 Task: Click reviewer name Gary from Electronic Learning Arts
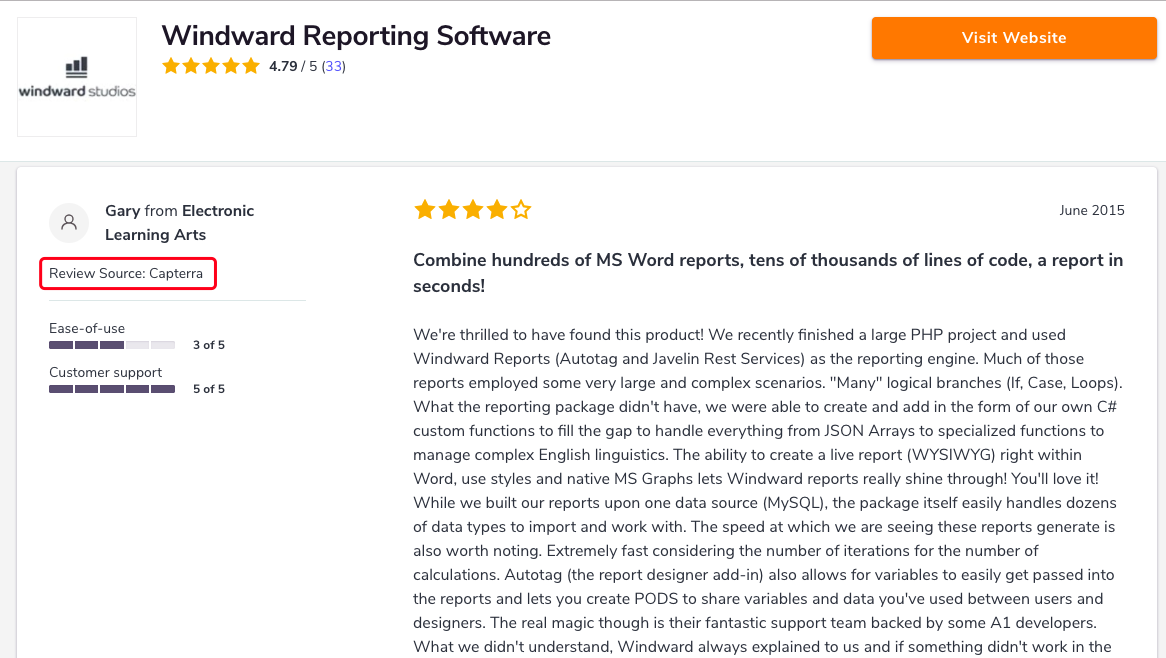pos(179,222)
